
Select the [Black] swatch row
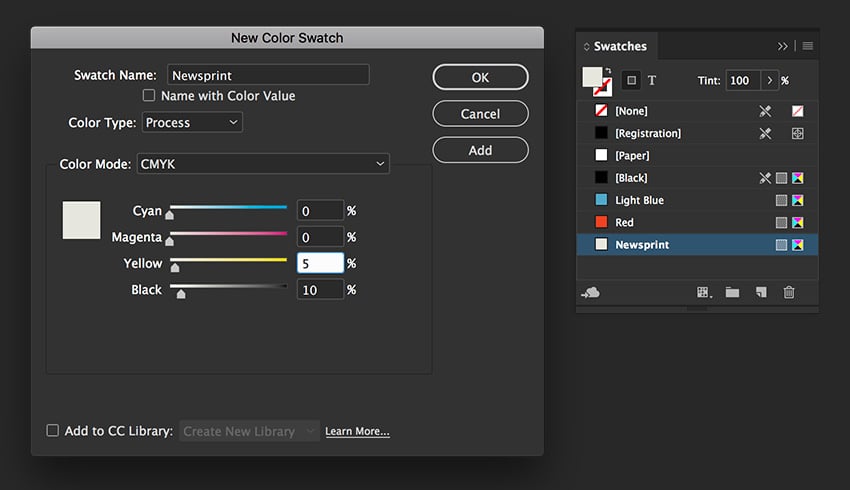click(697, 178)
